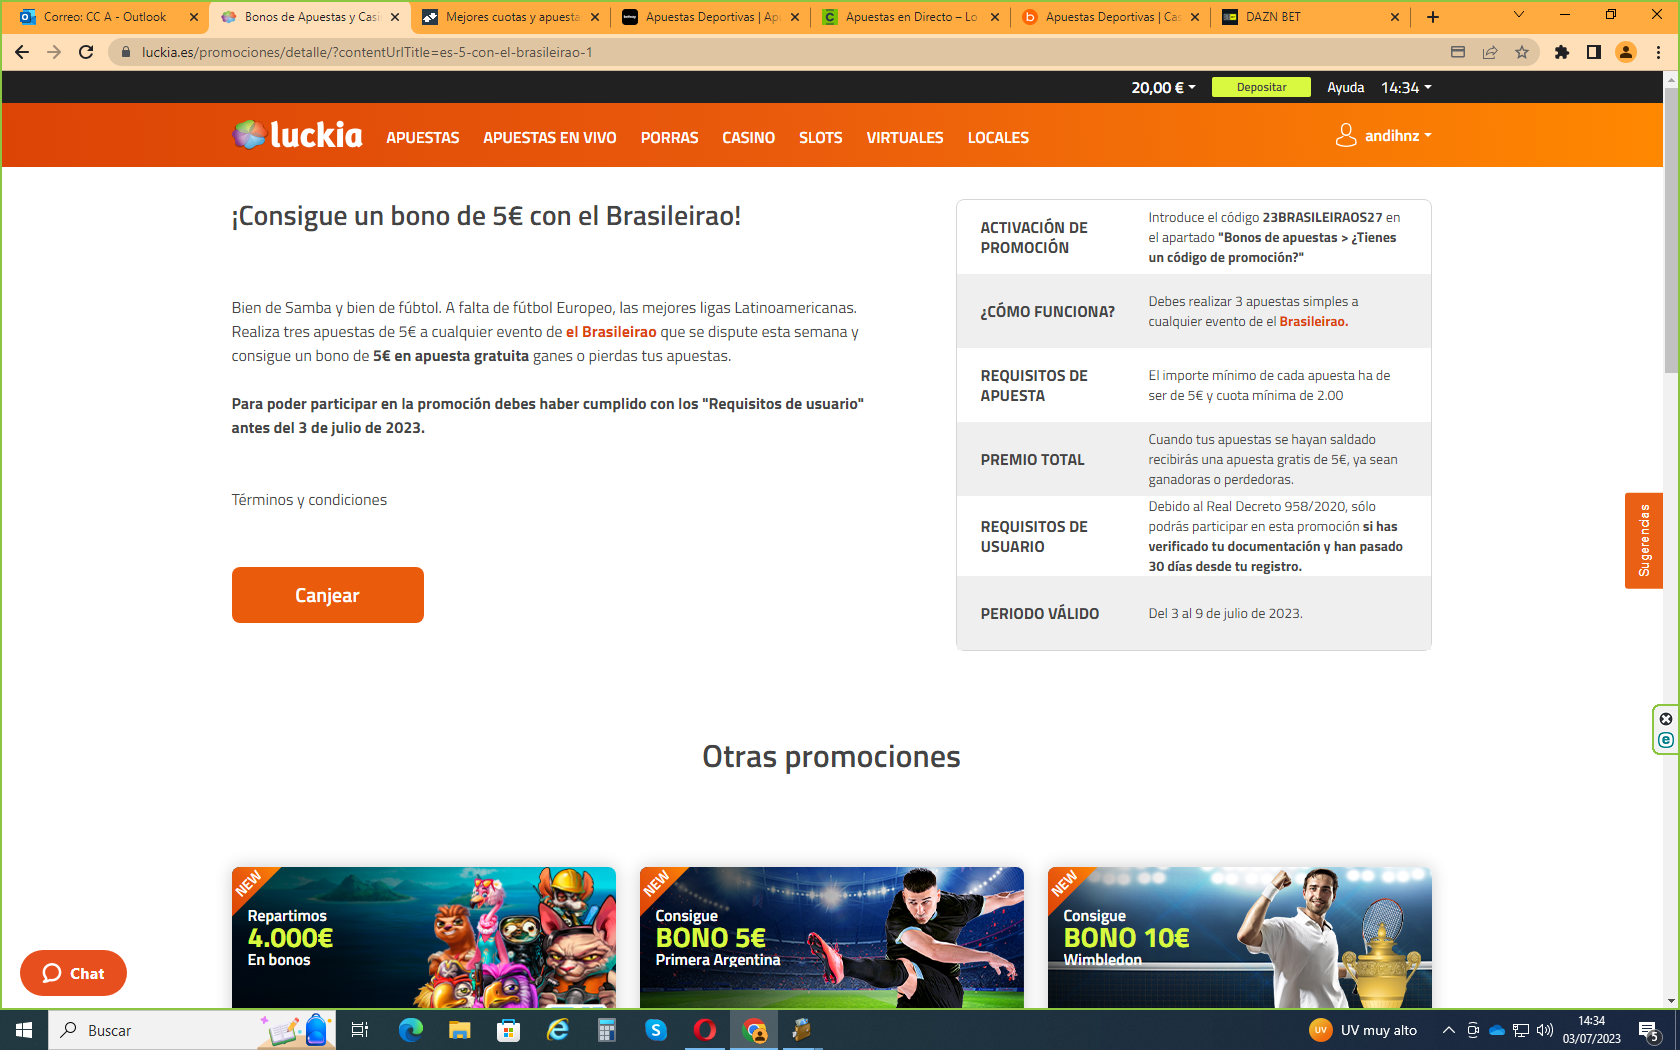Expand the 20,00 € balance dropdown
Viewport: 1680px width, 1050px height.
[x=1163, y=88]
